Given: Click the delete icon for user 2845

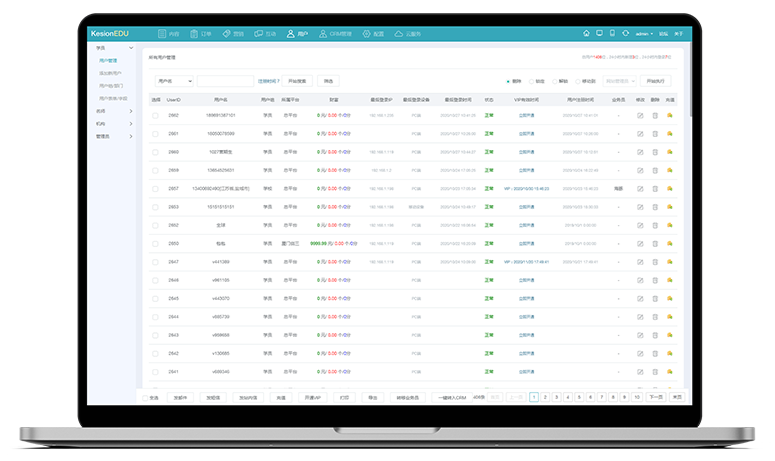Looking at the screenshot, I should (655, 298).
